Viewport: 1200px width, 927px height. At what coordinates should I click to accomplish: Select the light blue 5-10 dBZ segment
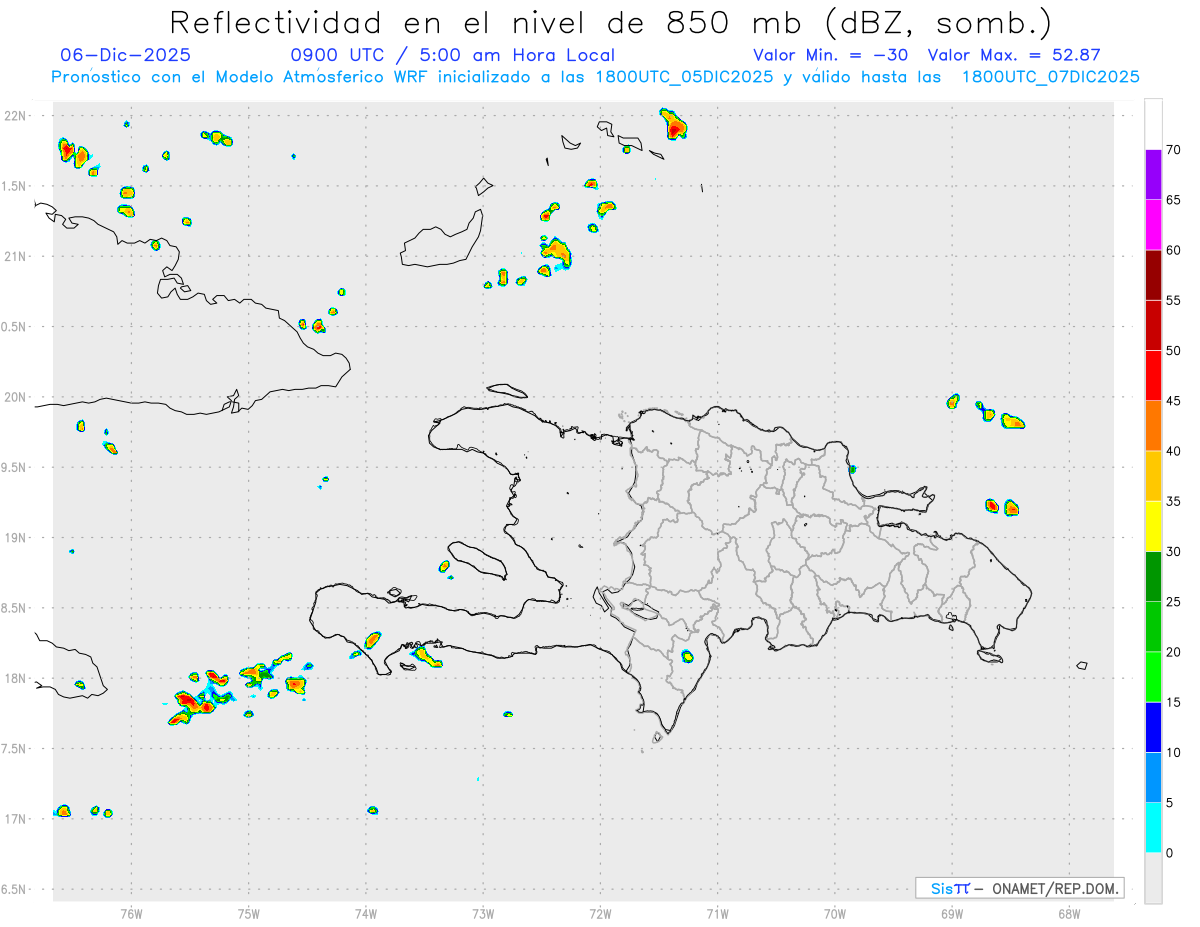1153,777
